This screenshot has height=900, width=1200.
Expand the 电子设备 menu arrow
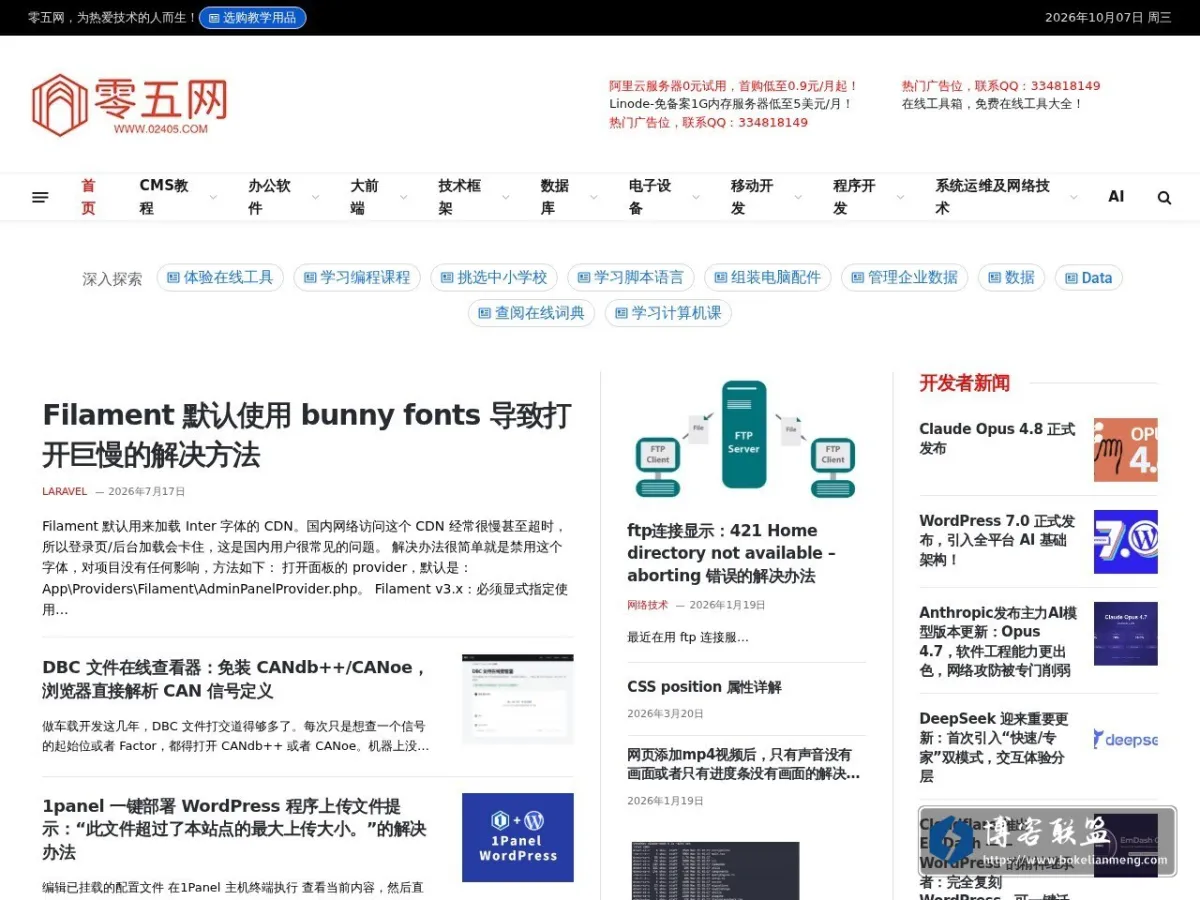695,198
